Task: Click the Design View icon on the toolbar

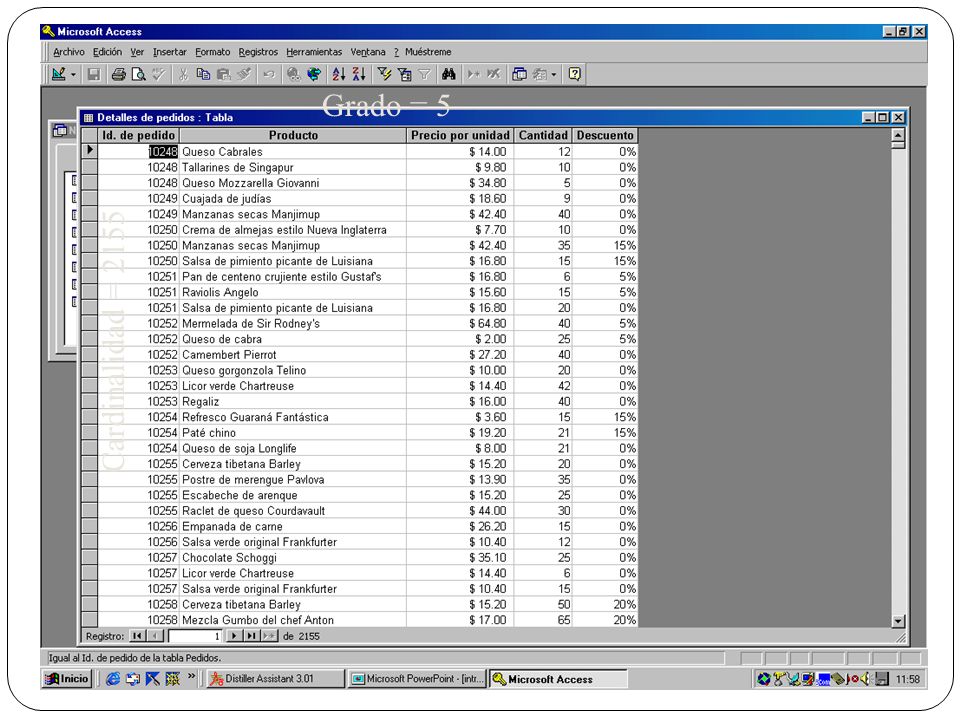Action: [x=59, y=75]
